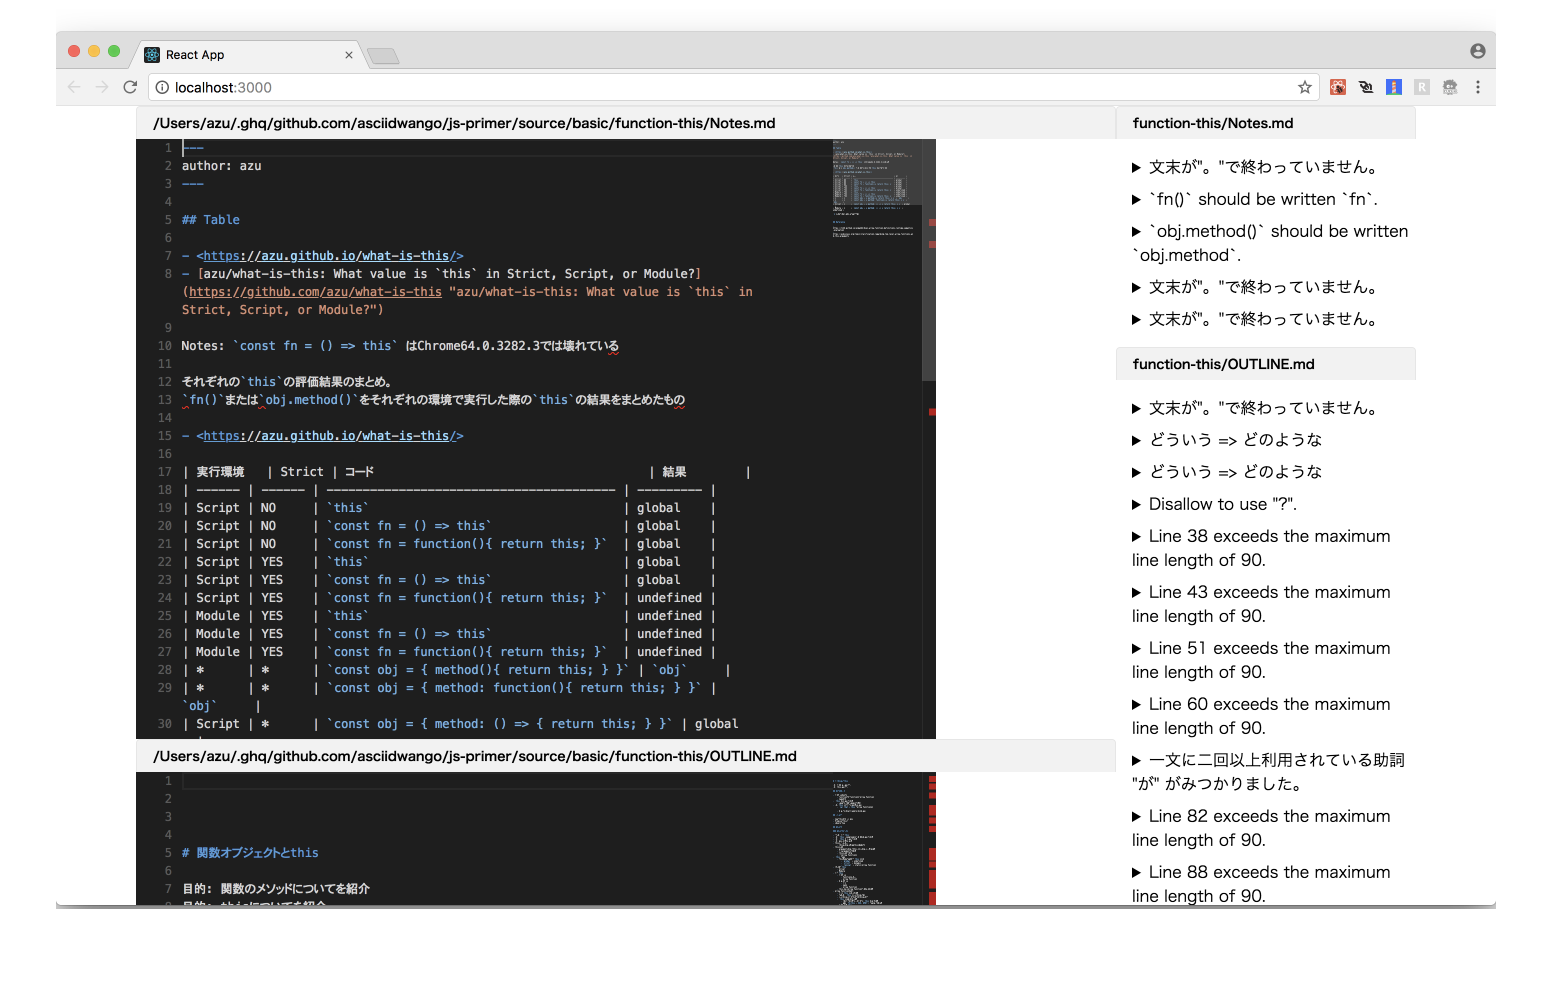Open the gray gear-shaped extension icon
This screenshot has width=1552, height=985.
[x=1450, y=87]
